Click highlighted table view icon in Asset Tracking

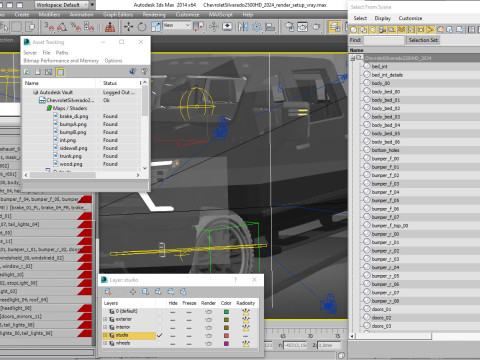[x=60, y=72]
